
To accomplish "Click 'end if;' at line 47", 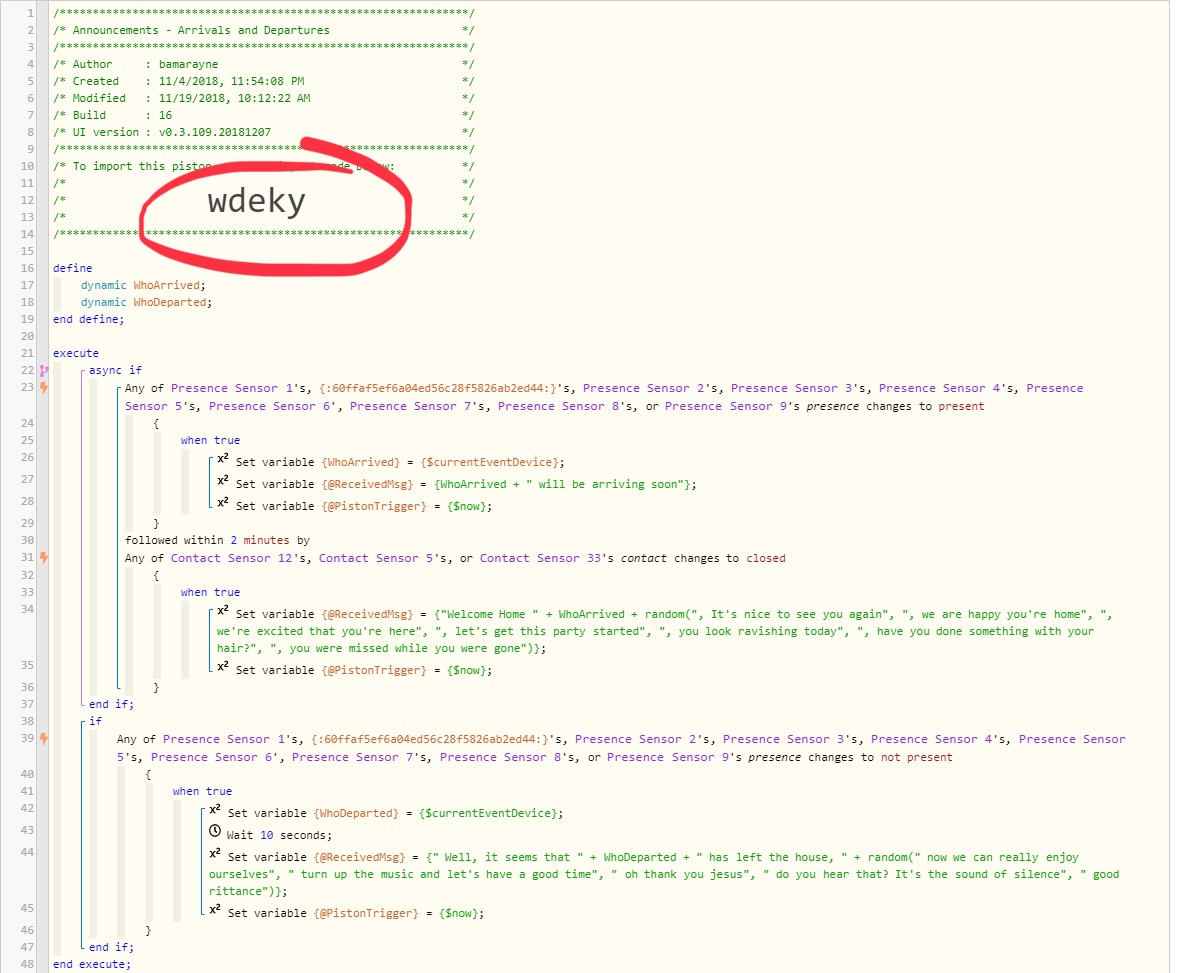I will (x=111, y=947).
